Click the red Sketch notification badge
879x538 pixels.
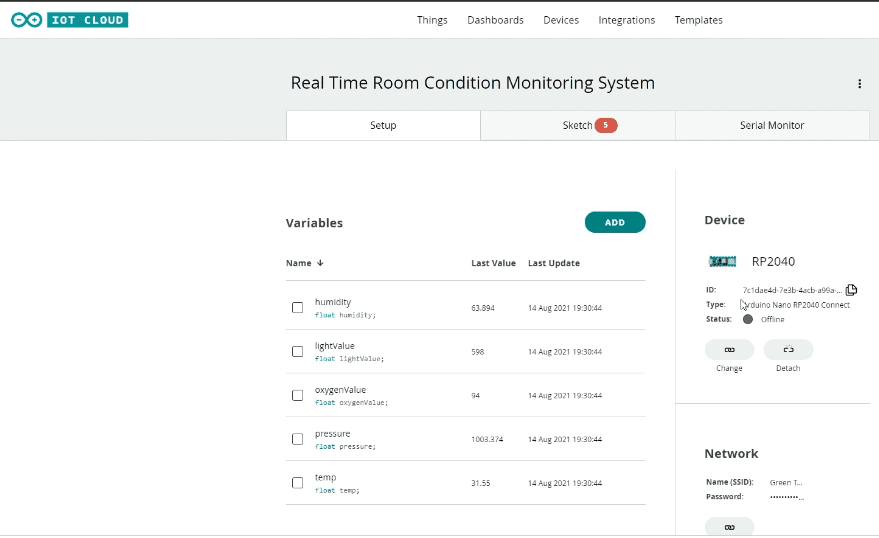click(x=605, y=125)
